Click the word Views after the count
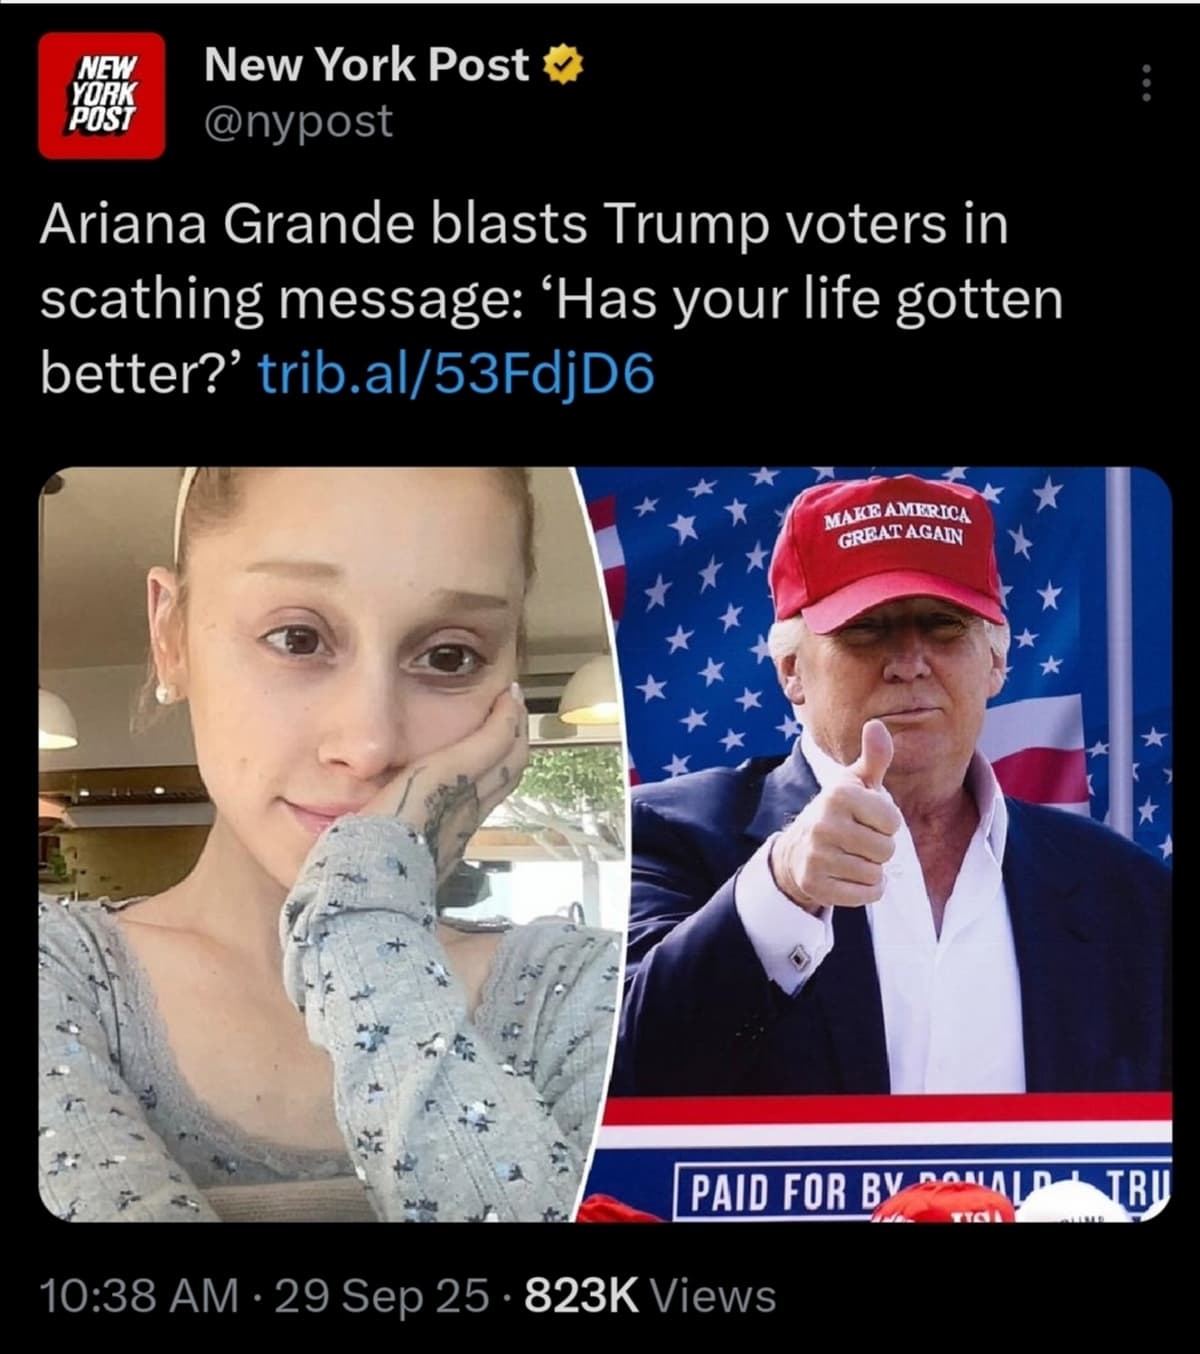The image size is (1200, 1354). pos(713,1296)
